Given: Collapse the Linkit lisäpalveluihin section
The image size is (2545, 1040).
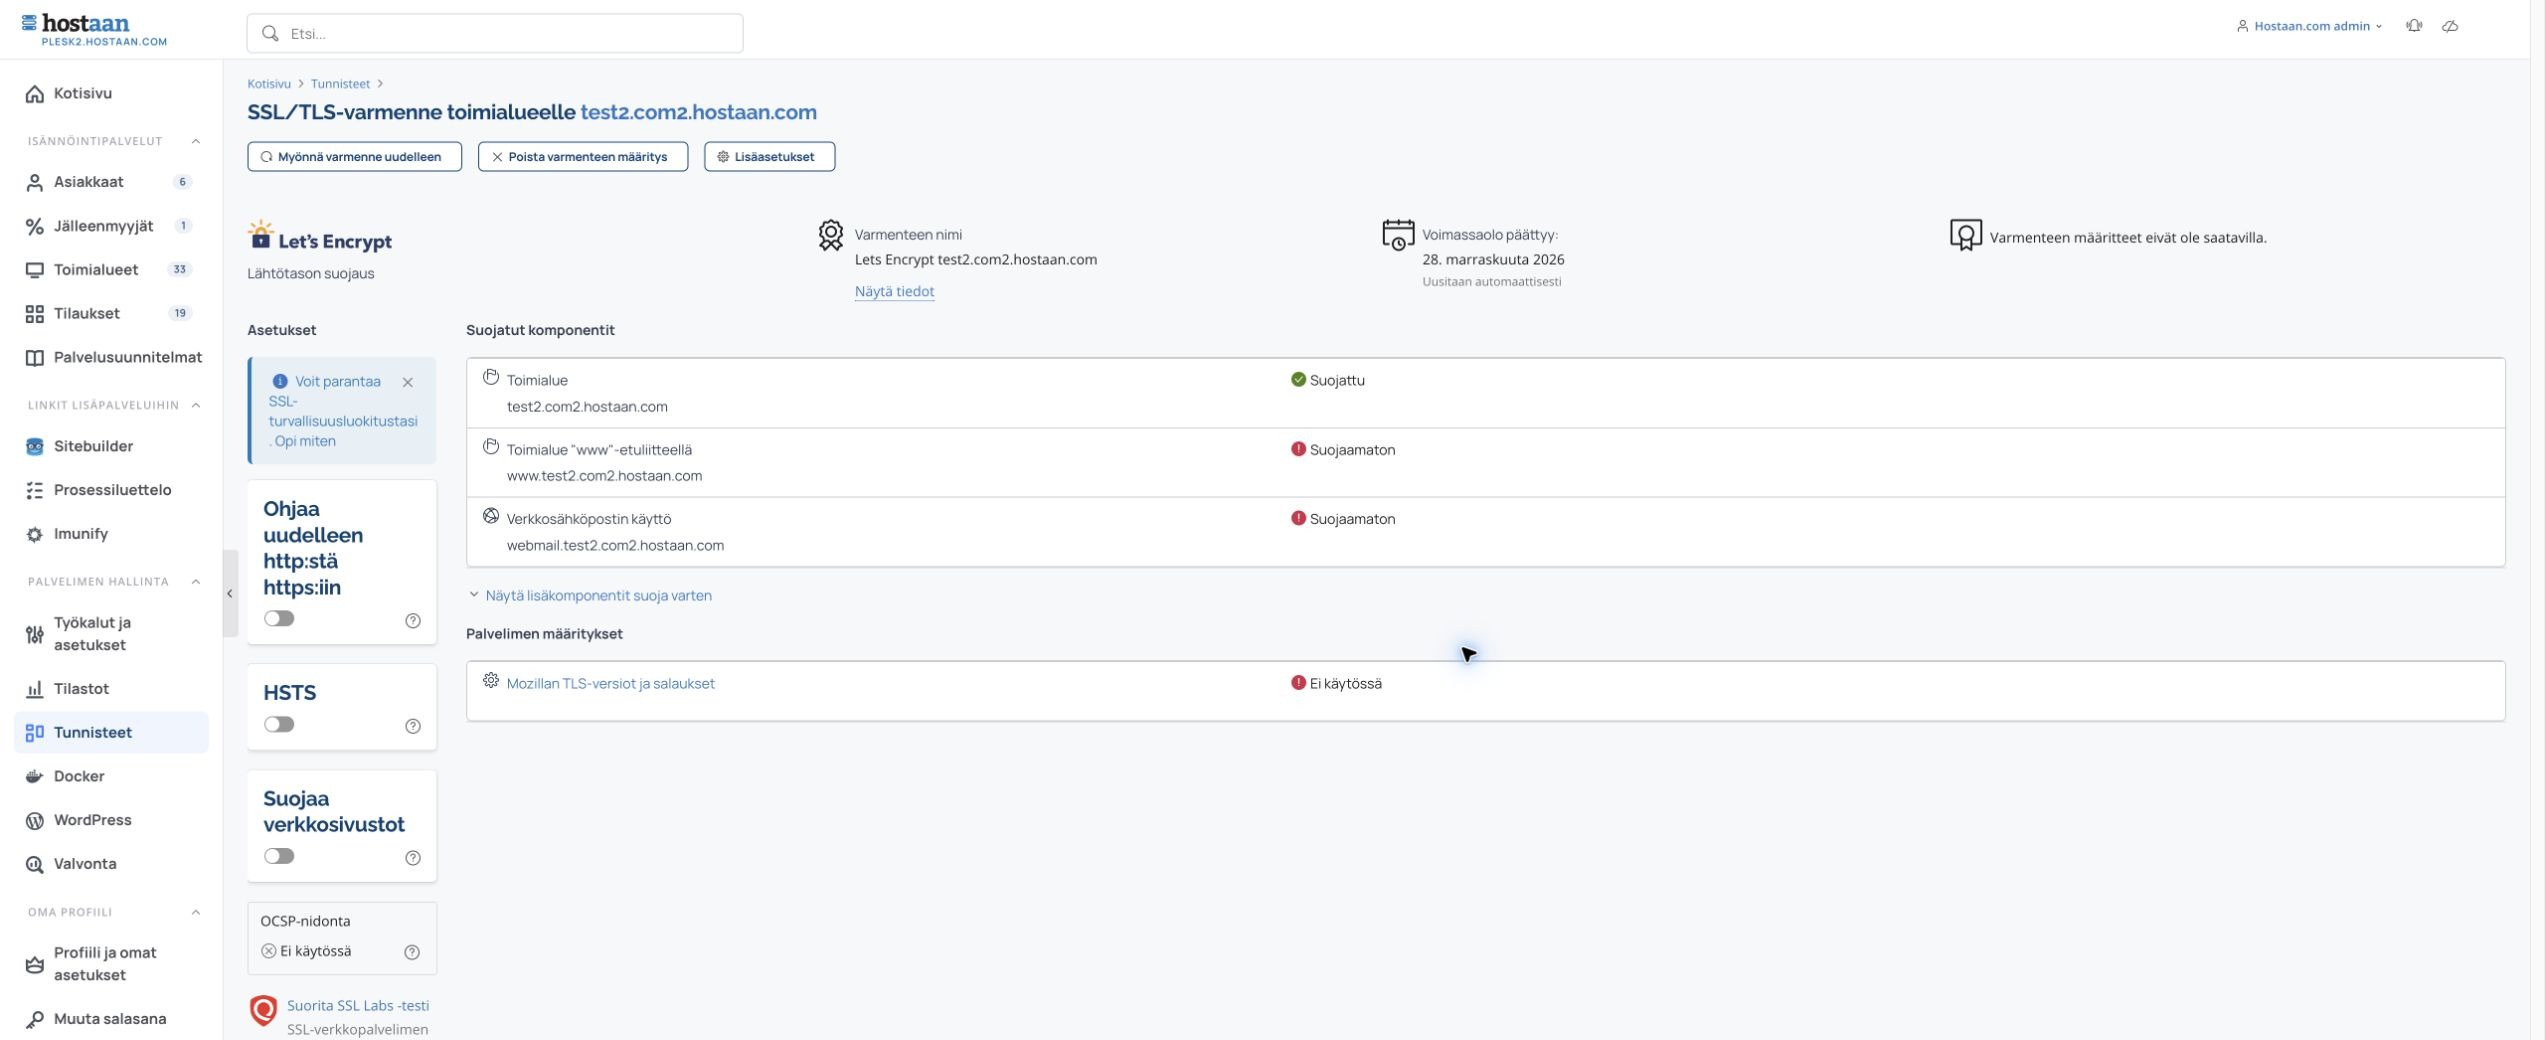Looking at the screenshot, I should click(x=196, y=405).
